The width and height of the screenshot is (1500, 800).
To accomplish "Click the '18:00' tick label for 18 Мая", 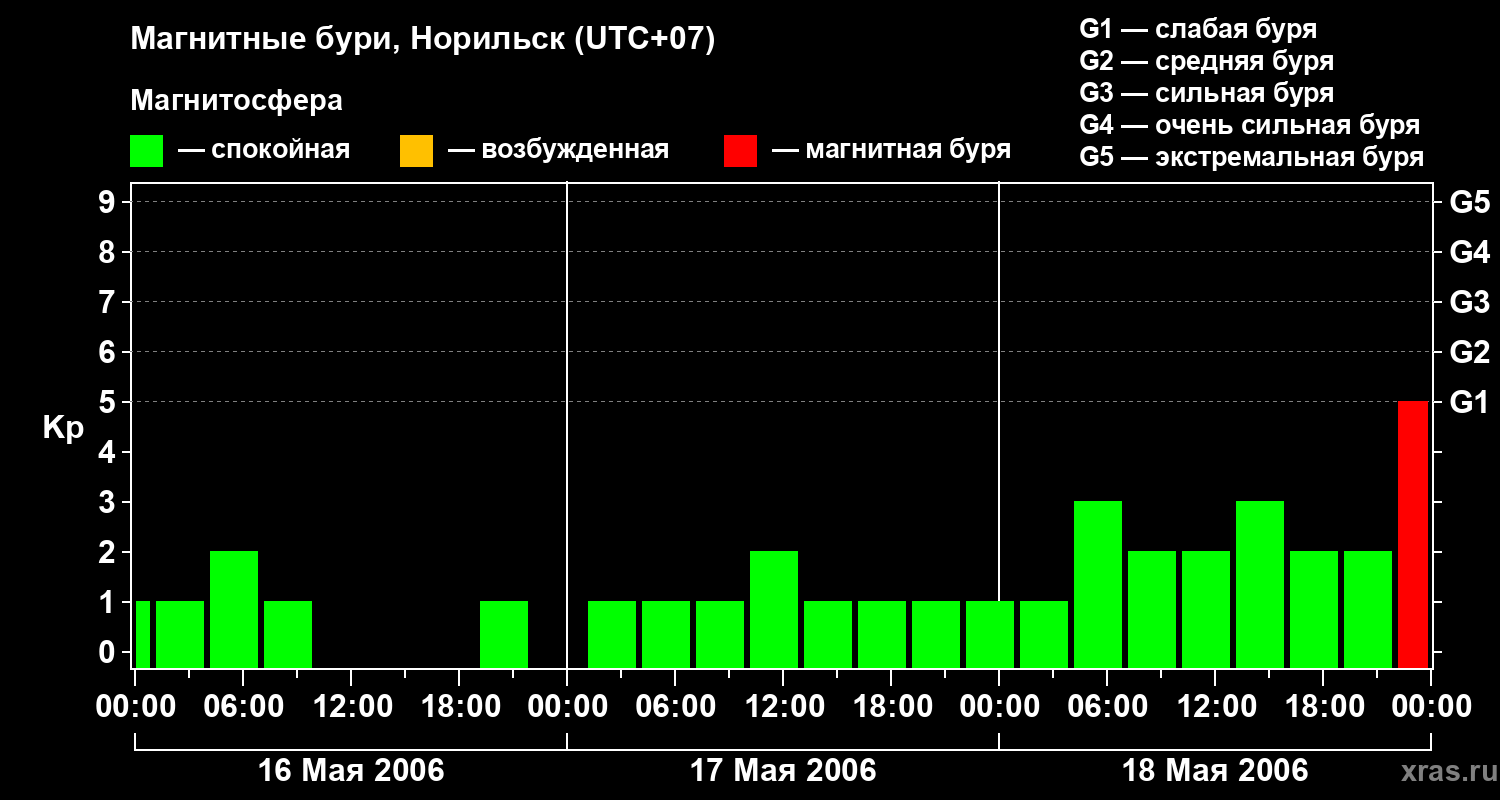I will [1323, 707].
